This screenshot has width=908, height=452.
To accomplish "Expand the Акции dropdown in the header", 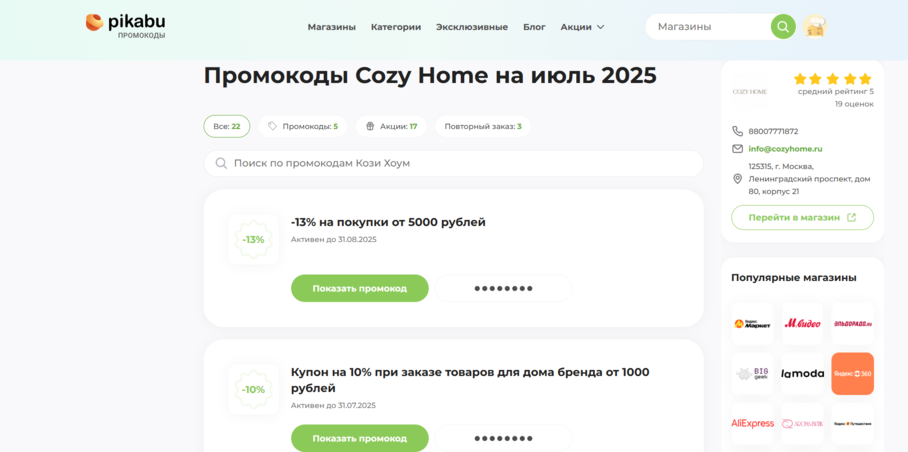I will point(582,27).
